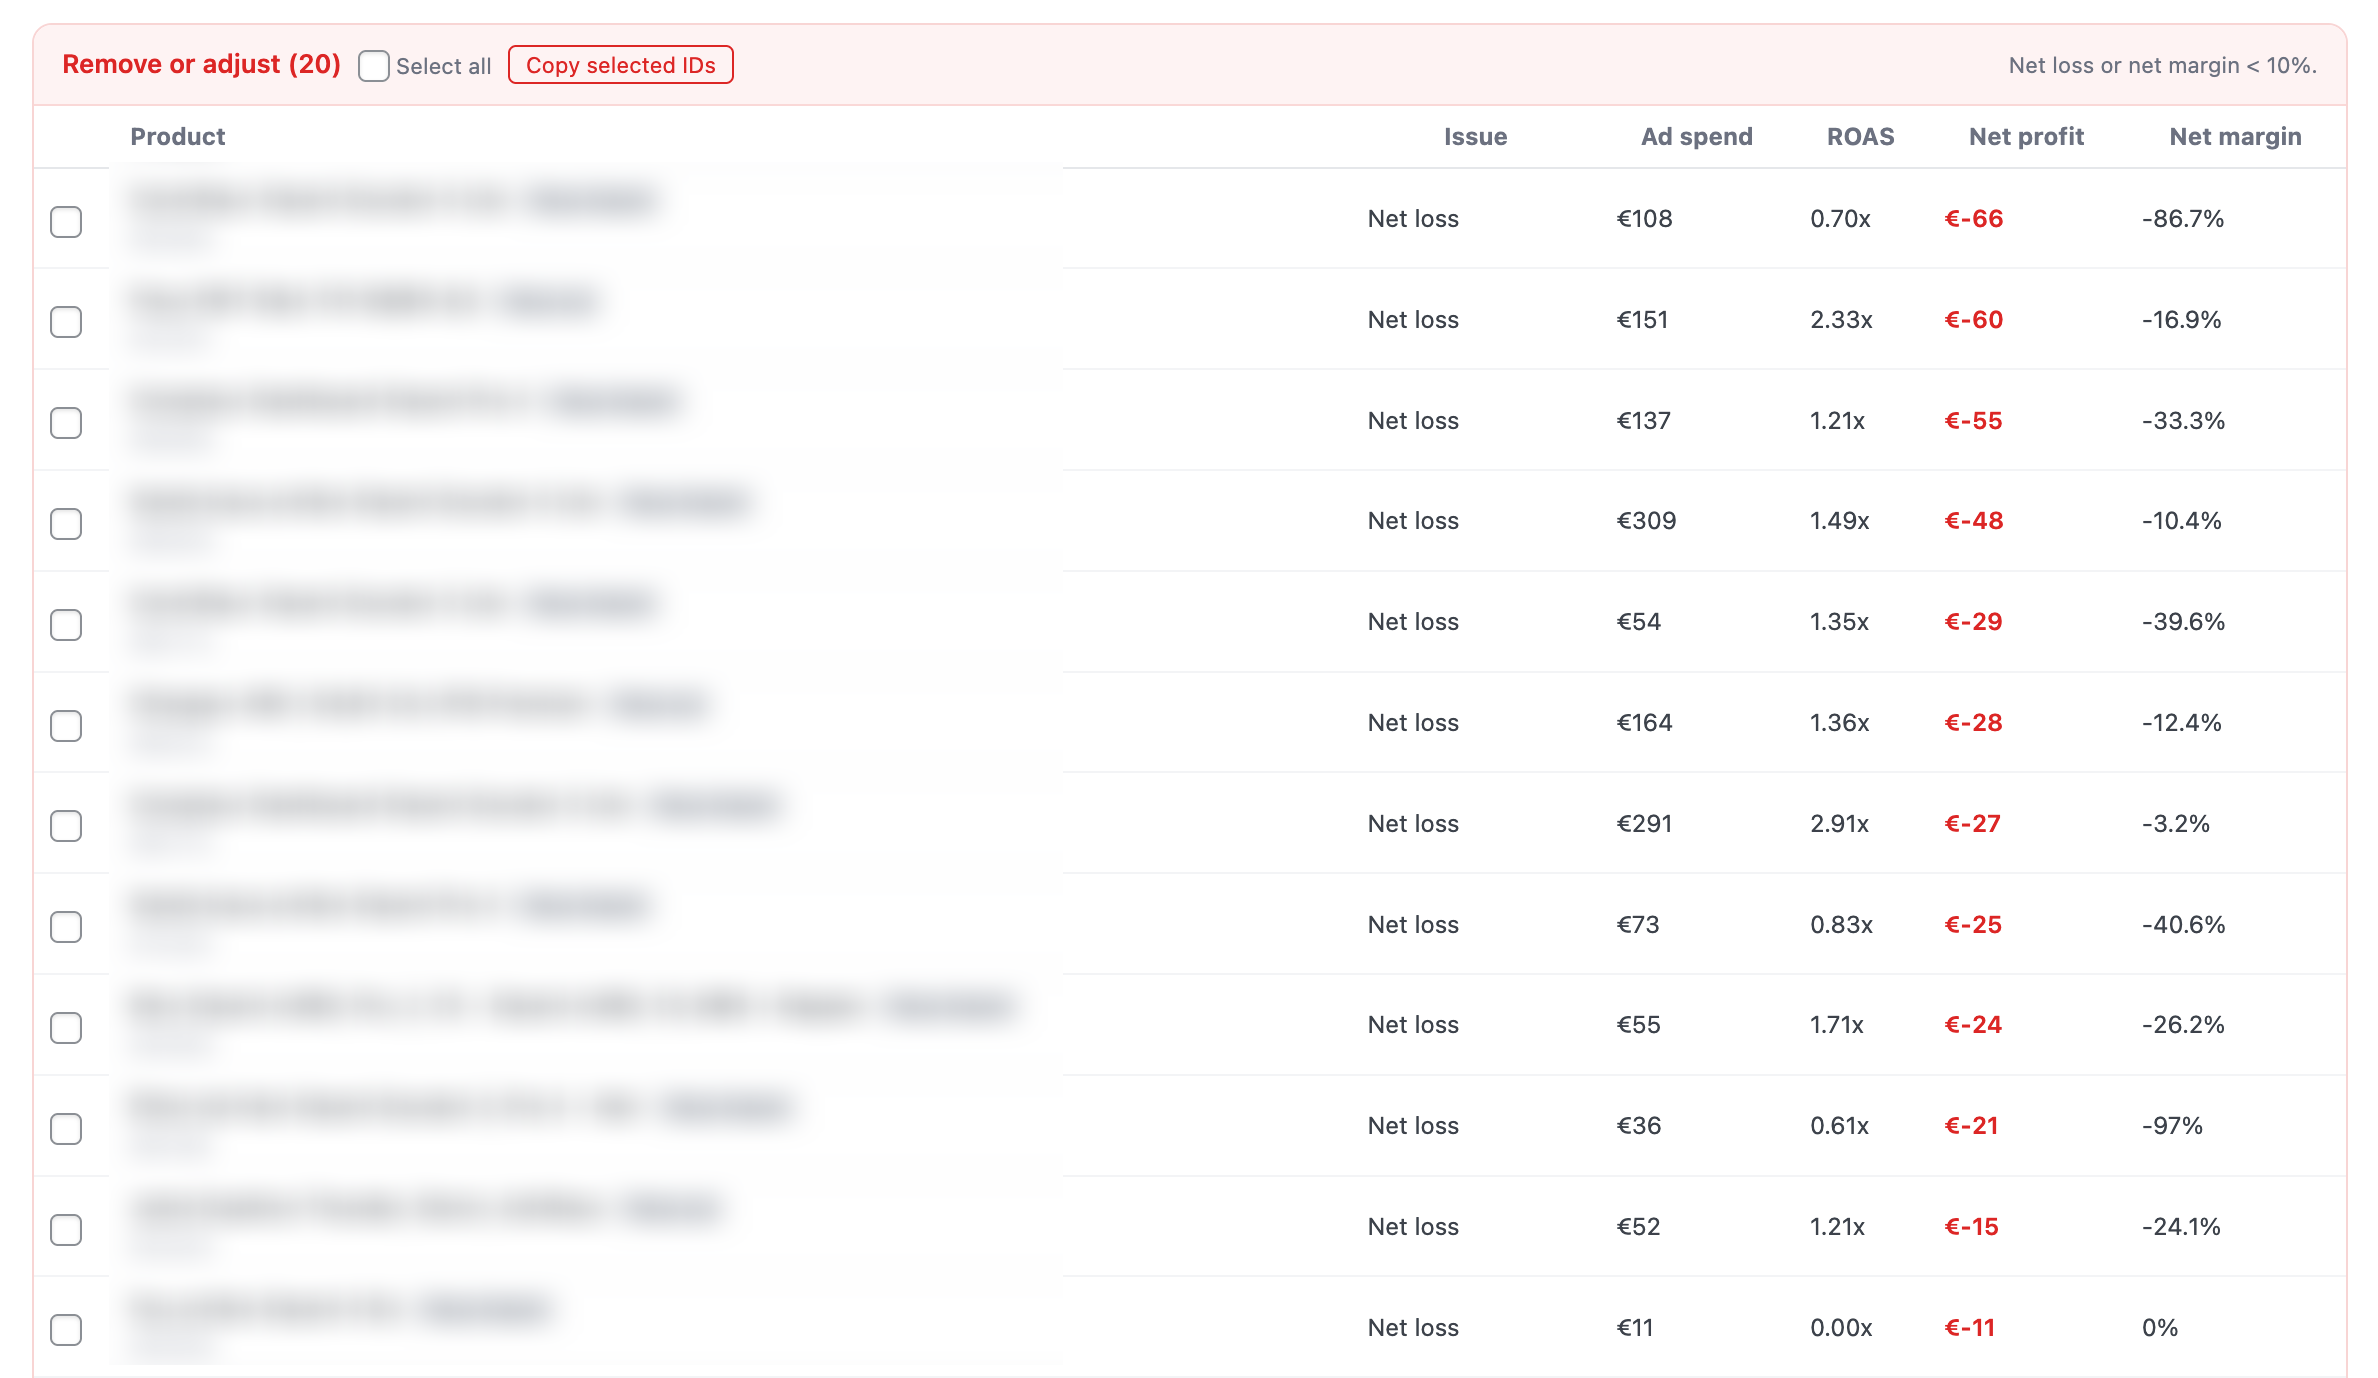Sort by the Net profit column header
This screenshot has height=1378, width=2378.
click(x=2026, y=137)
